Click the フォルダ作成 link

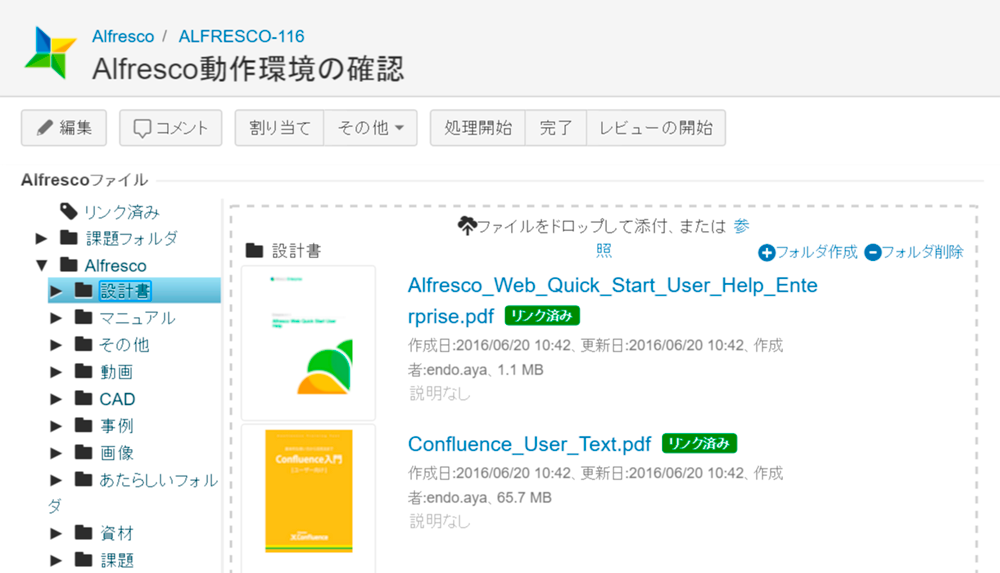click(816, 252)
